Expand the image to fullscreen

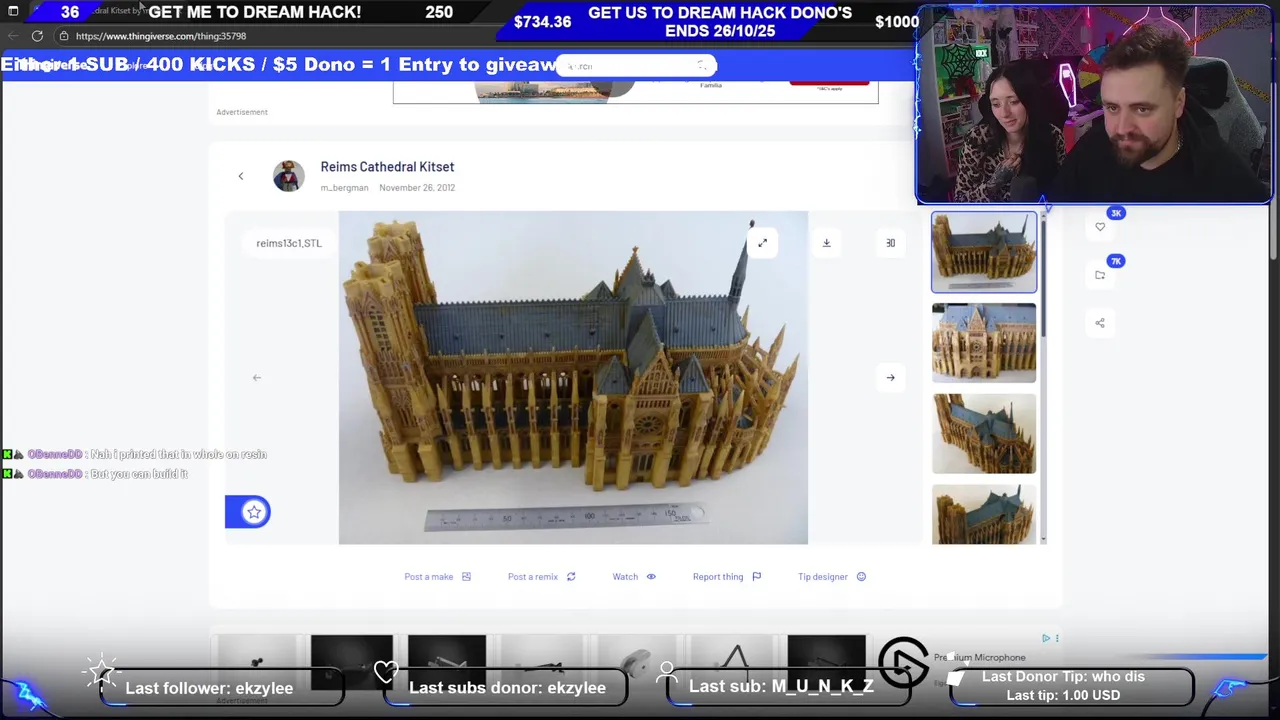point(762,243)
